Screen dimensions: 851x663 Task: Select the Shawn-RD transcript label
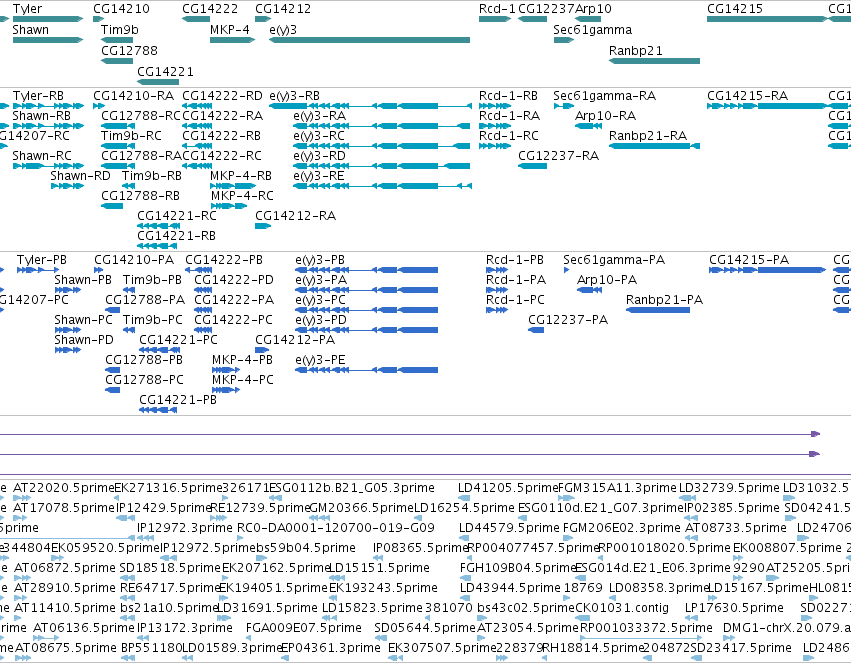pos(80,176)
